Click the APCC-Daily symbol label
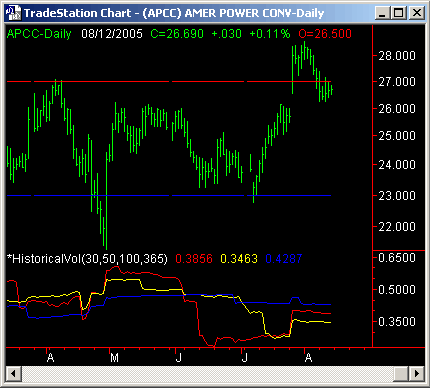Image resolution: width=430 pixels, height=388 pixels. (x=39, y=34)
